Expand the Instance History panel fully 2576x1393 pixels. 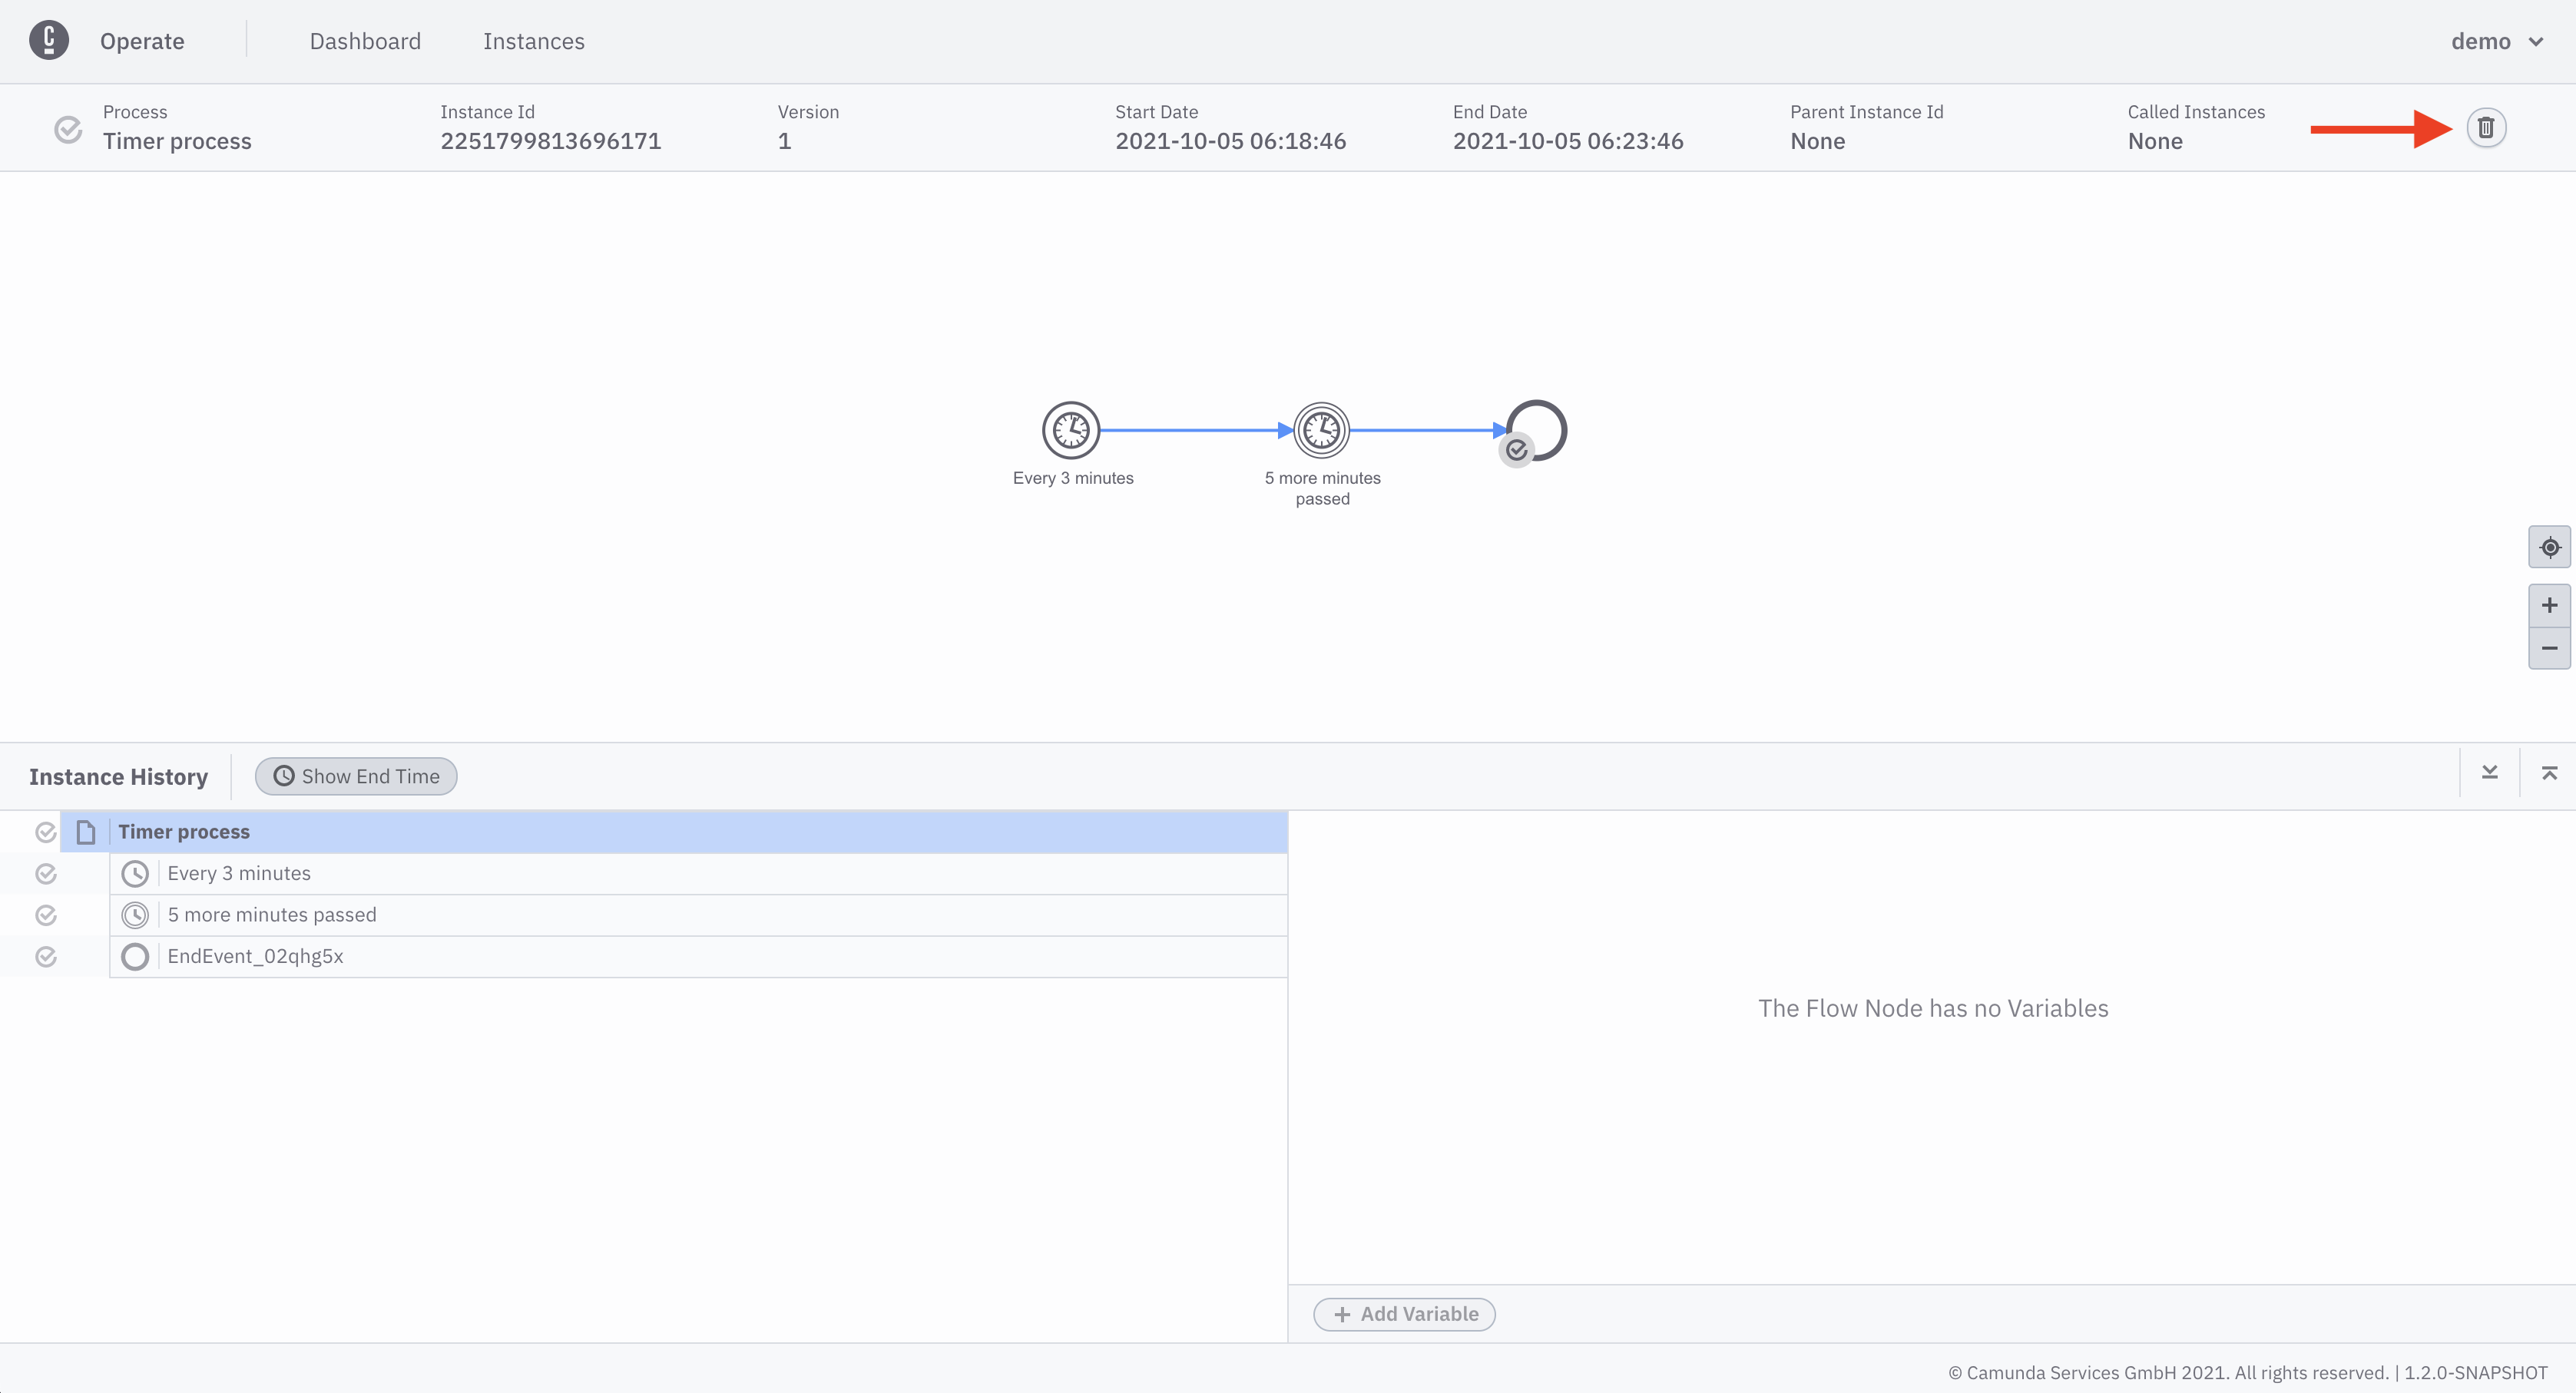pos(2551,772)
